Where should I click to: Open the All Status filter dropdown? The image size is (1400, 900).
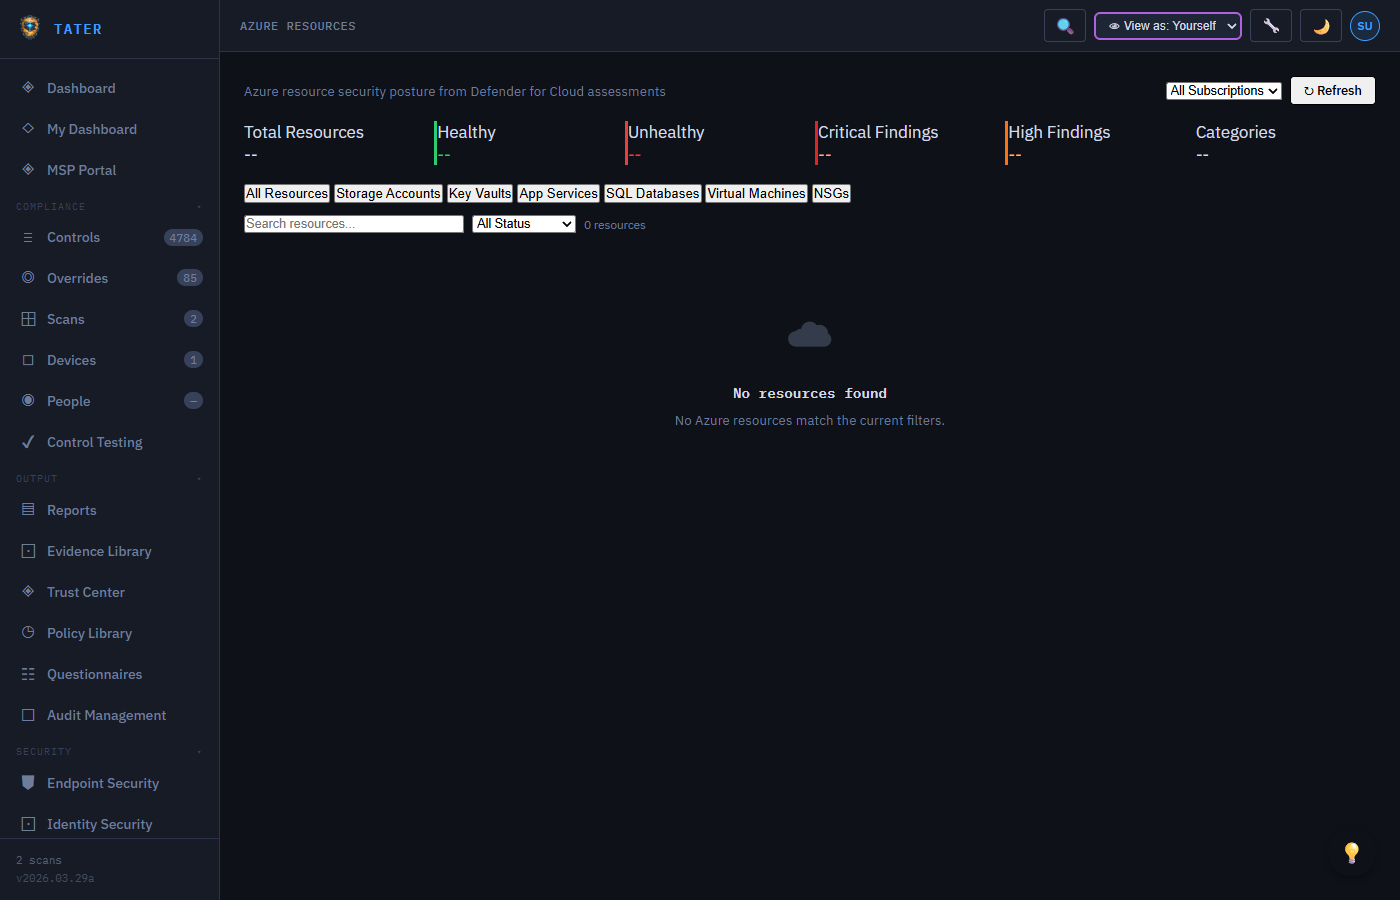524,224
